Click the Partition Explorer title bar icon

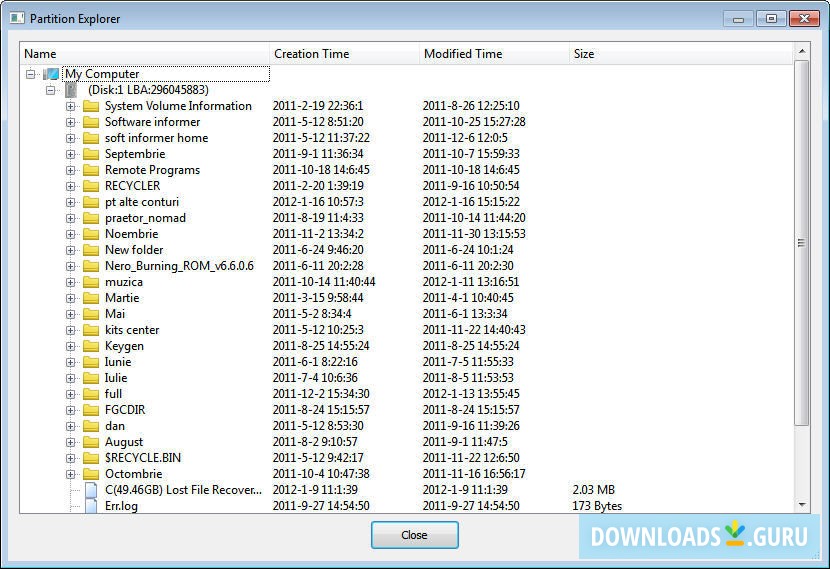17,18
